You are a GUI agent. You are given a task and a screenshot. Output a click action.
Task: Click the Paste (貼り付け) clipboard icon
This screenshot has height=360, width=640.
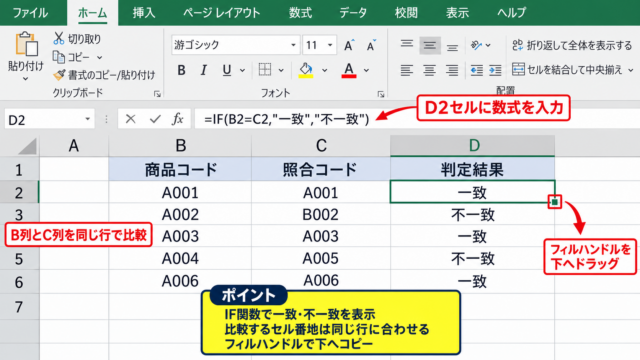(26, 44)
